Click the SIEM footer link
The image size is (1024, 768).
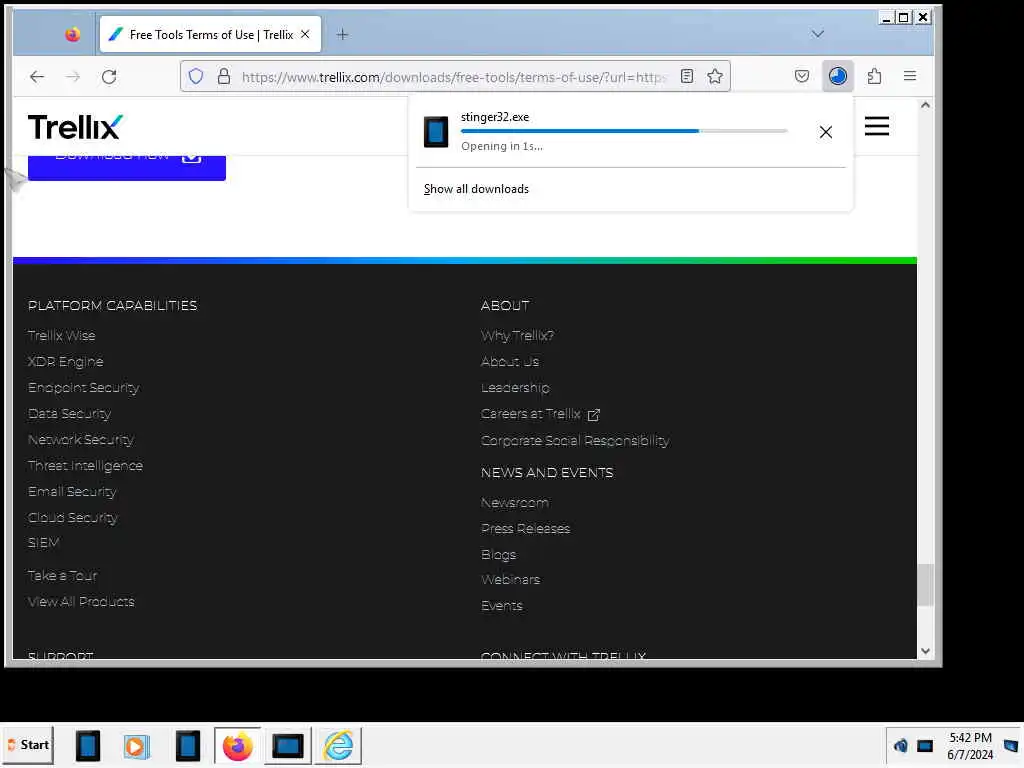(43, 543)
